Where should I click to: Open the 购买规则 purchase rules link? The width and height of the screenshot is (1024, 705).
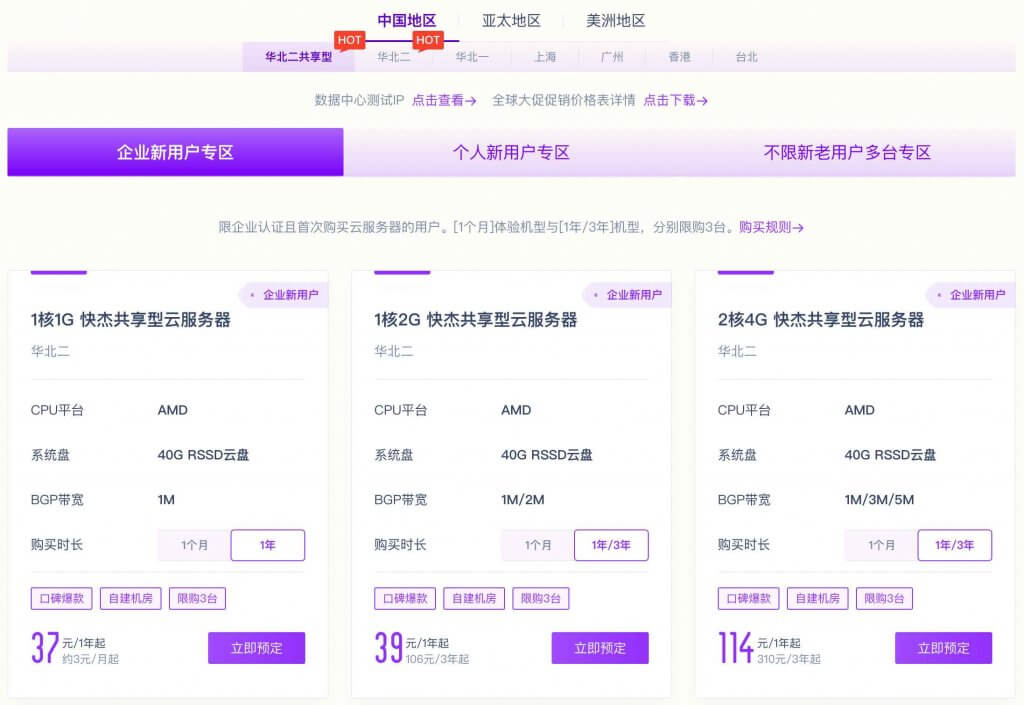[771, 227]
